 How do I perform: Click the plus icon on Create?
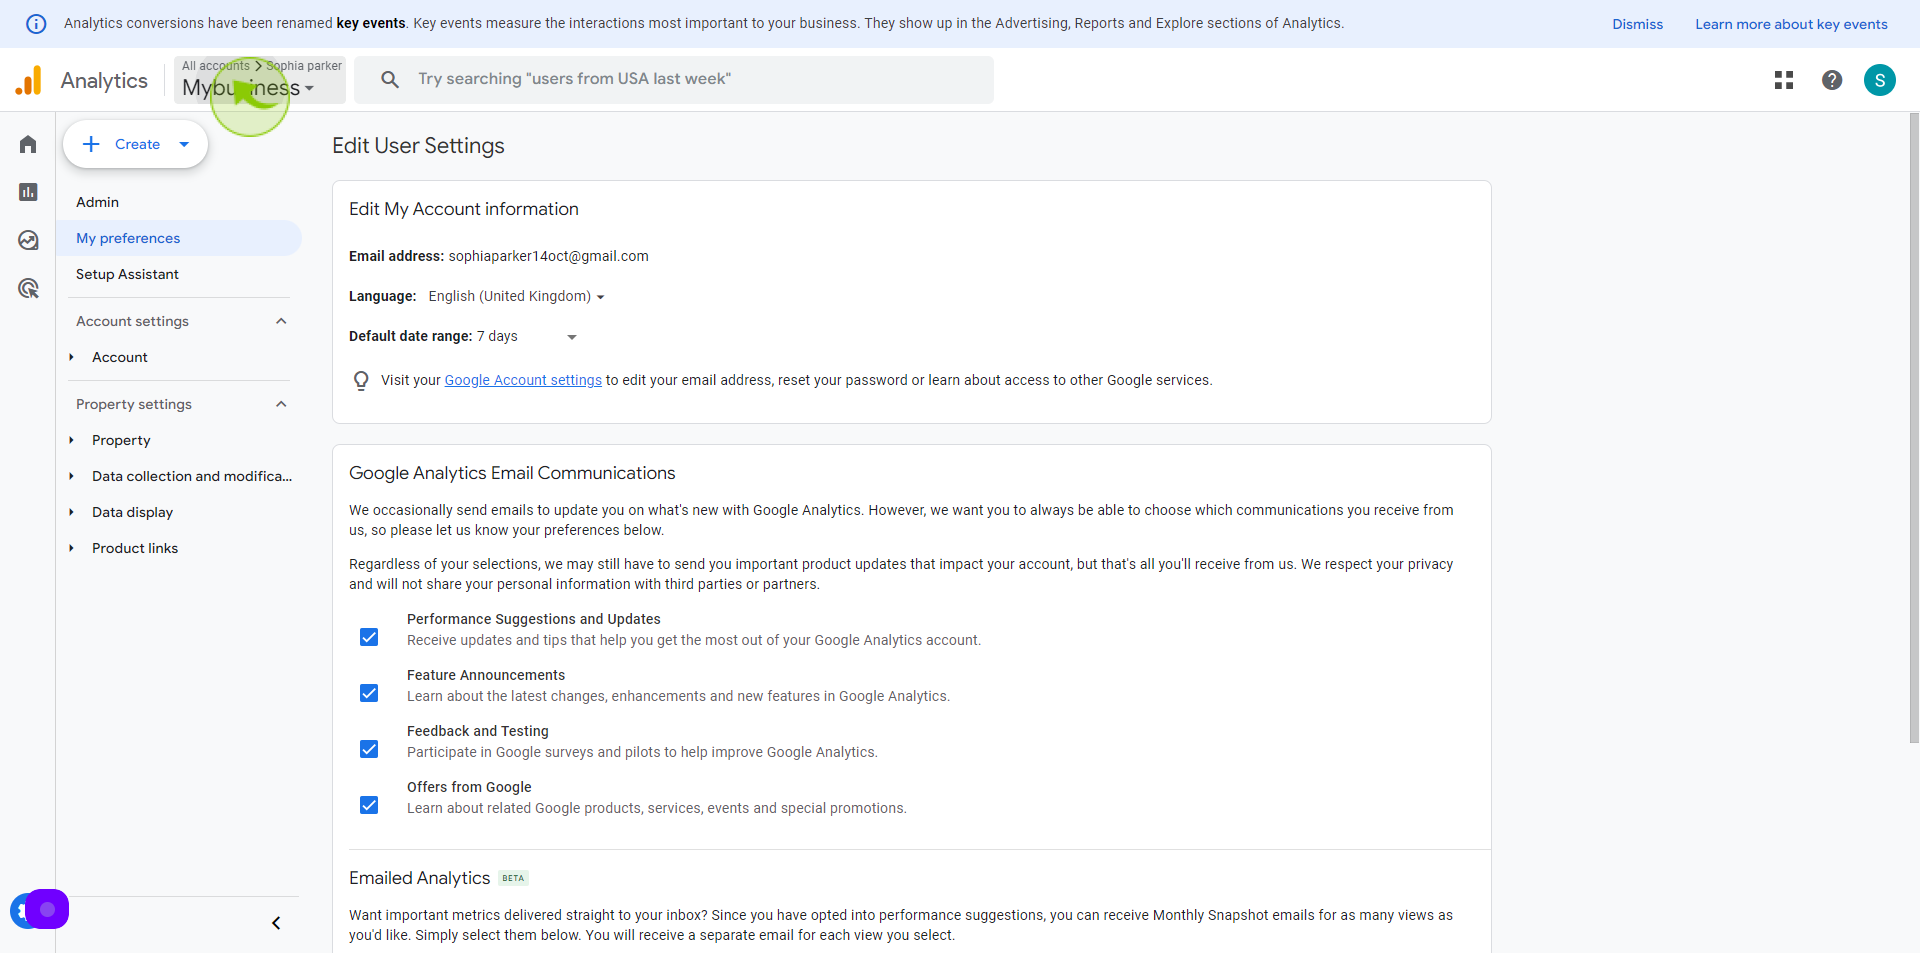point(91,144)
